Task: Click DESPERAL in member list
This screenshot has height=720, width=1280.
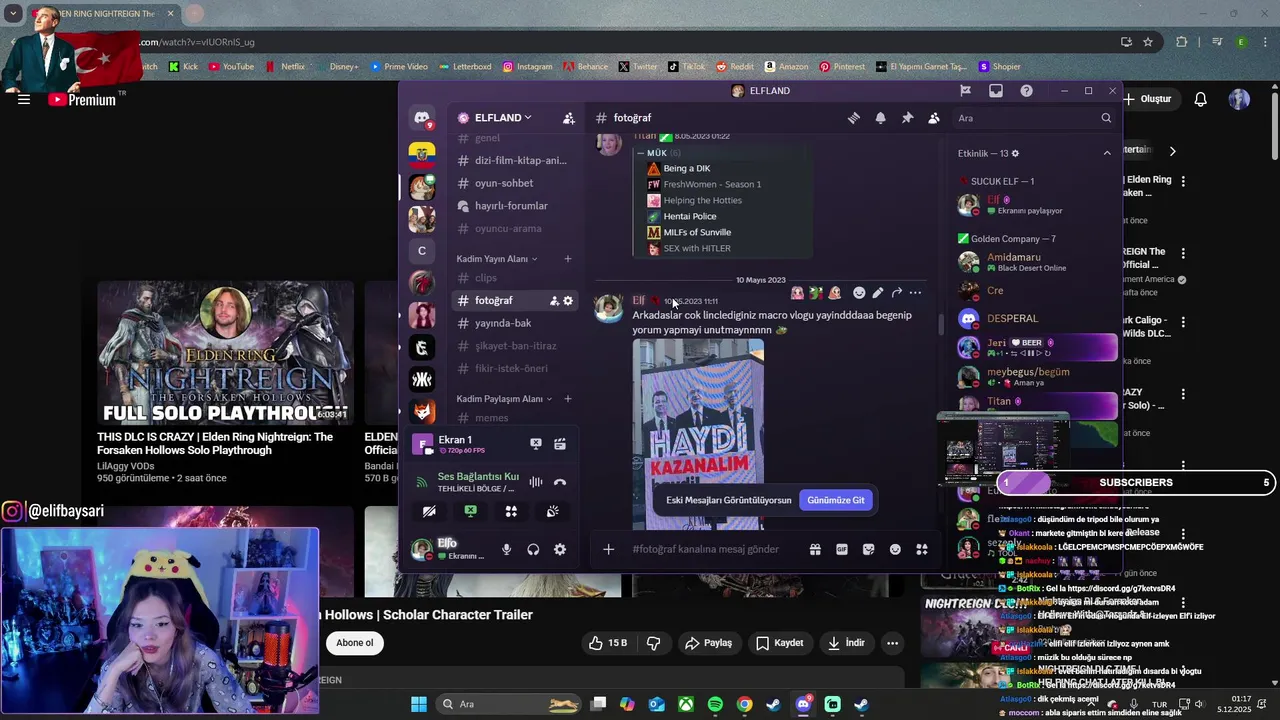Action: click(1012, 318)
